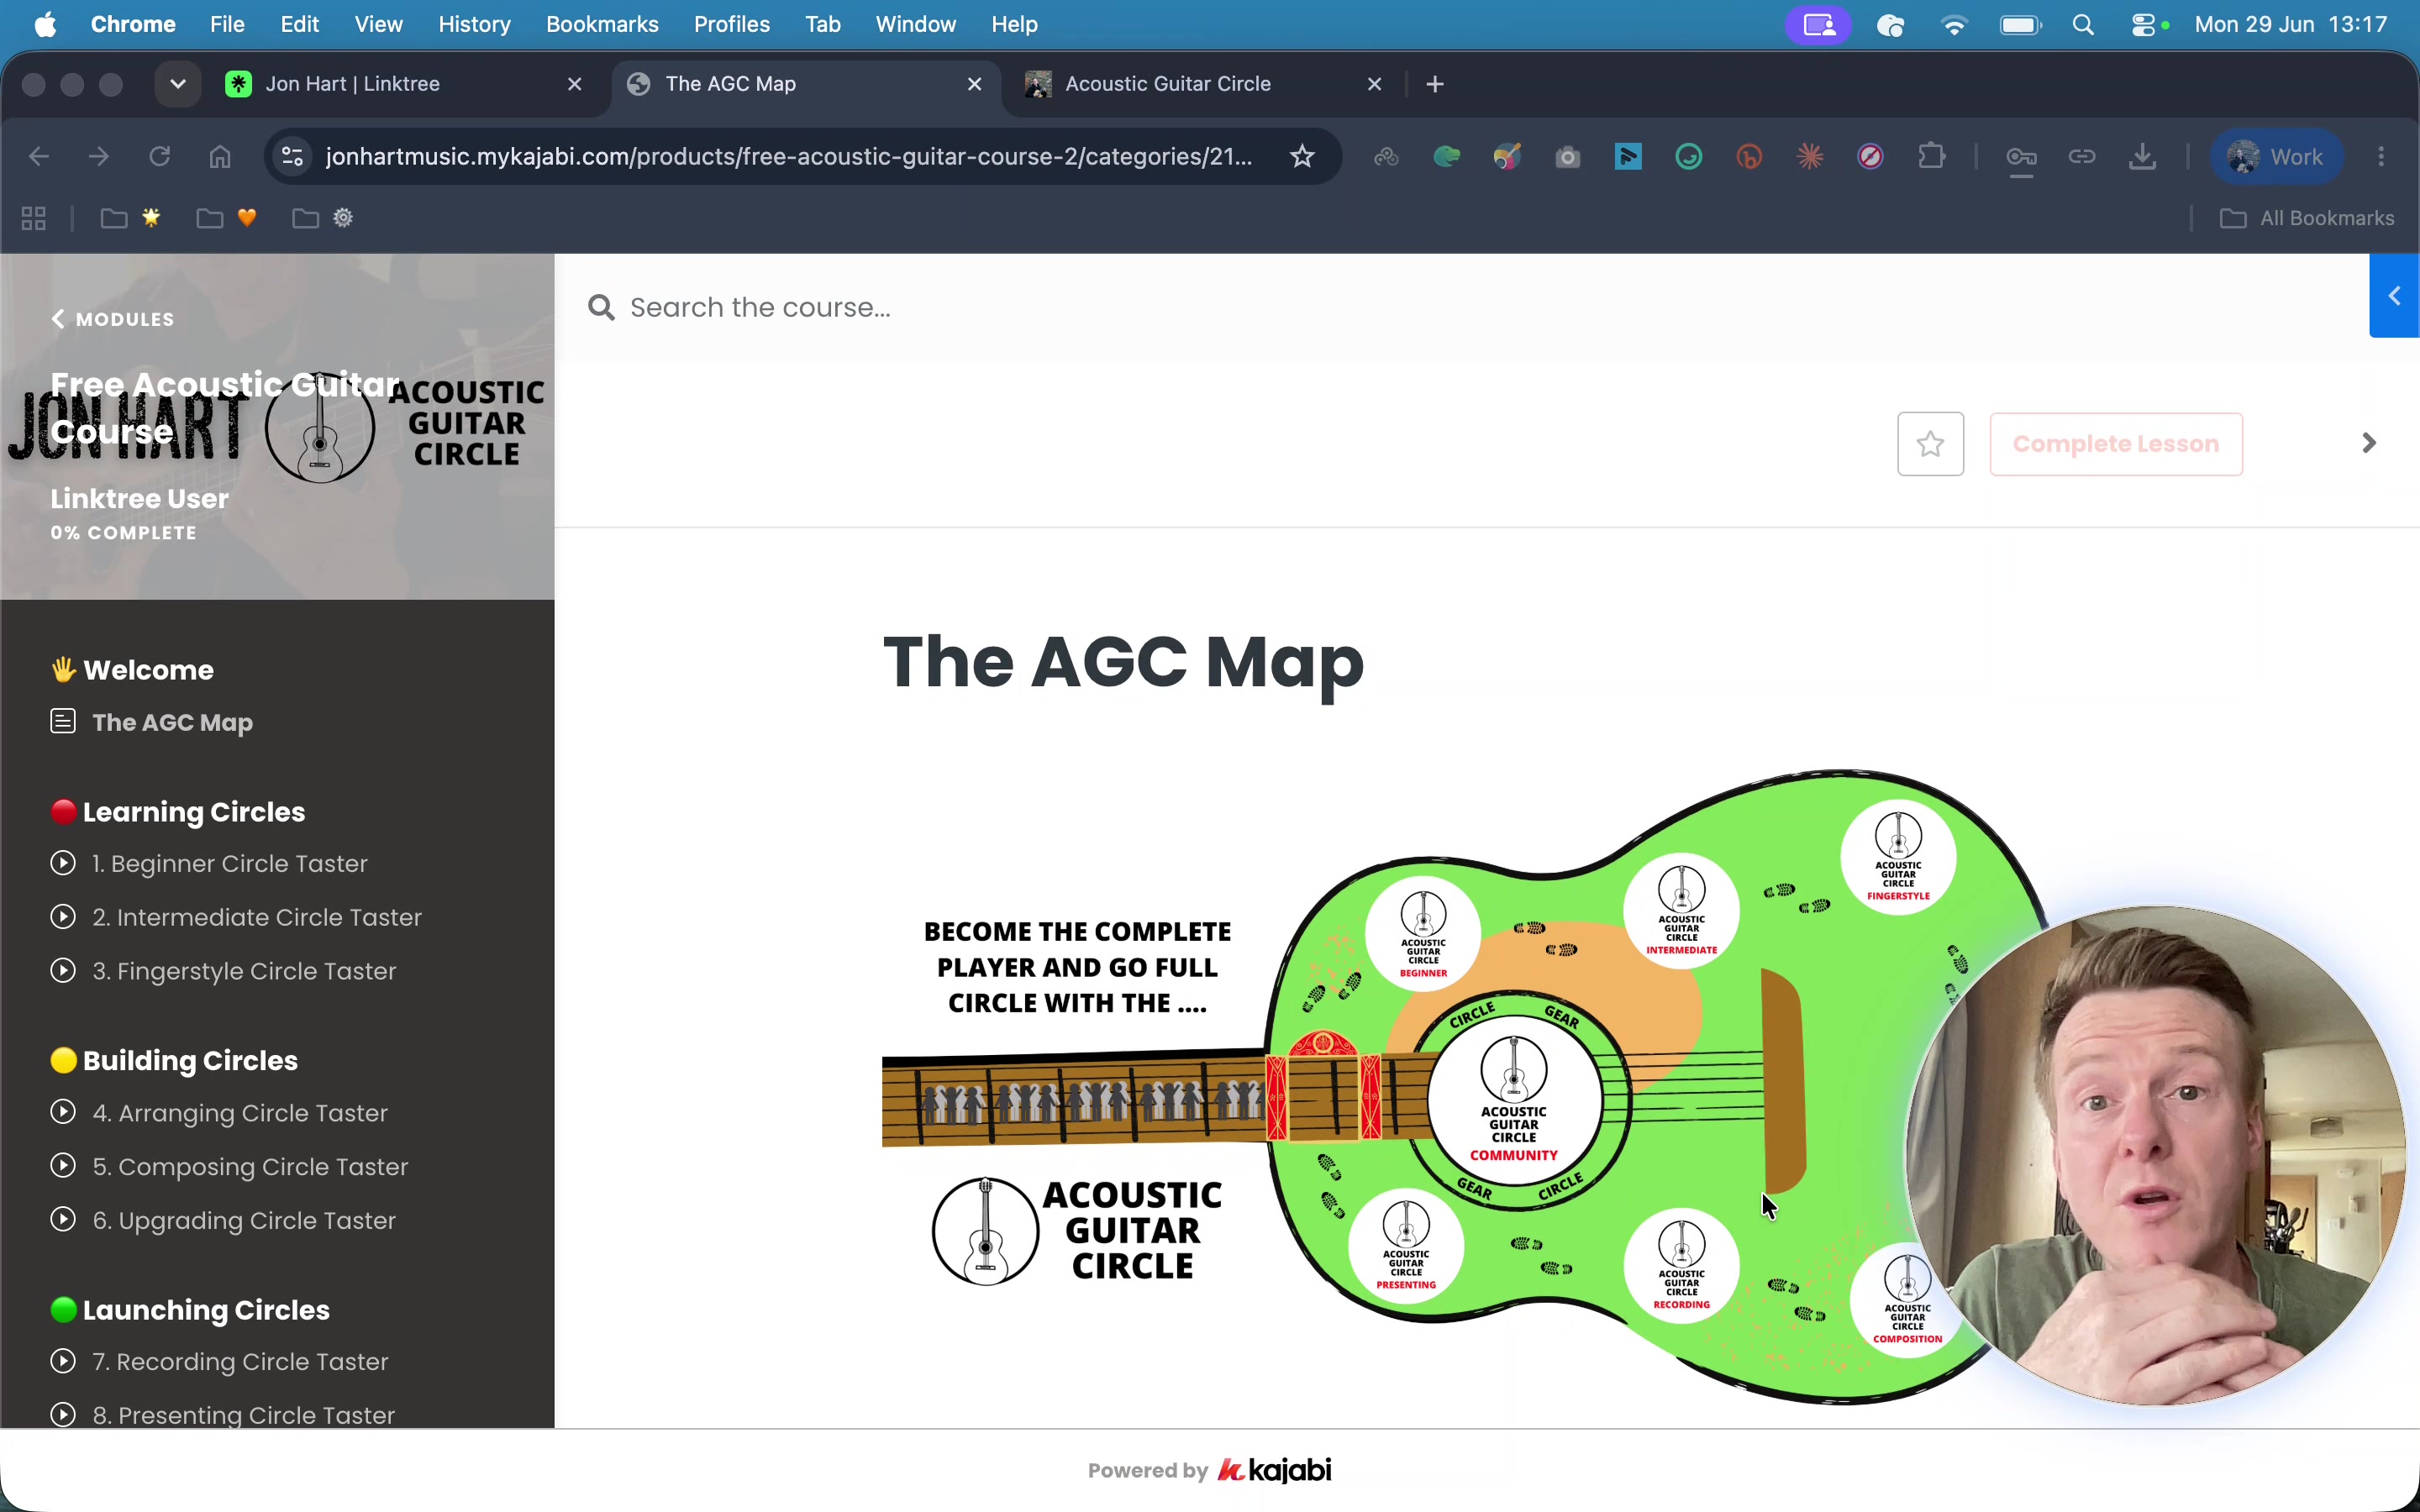
Task: Open the Wi-Fi status menu
Action: point(1953,24)
